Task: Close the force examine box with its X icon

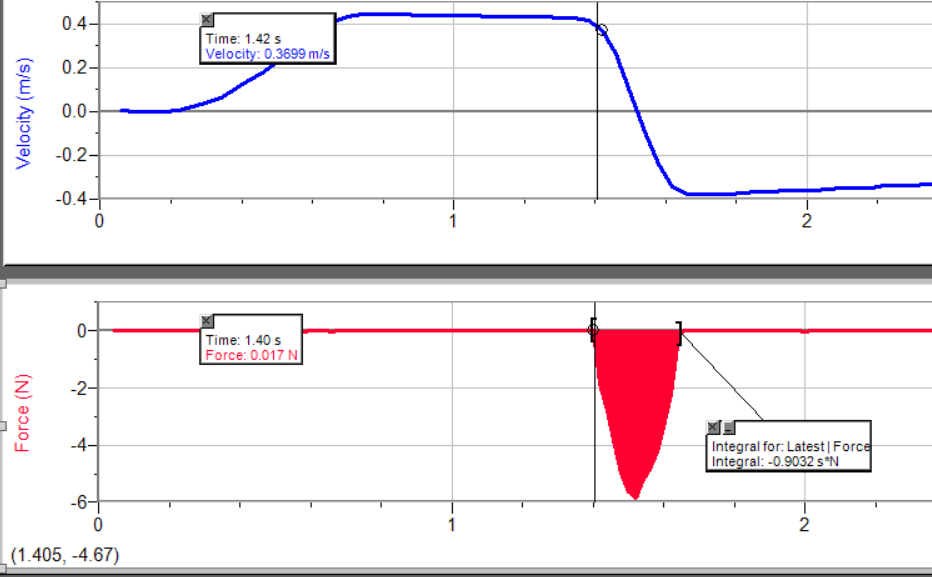Action: (x=208, y=320)
